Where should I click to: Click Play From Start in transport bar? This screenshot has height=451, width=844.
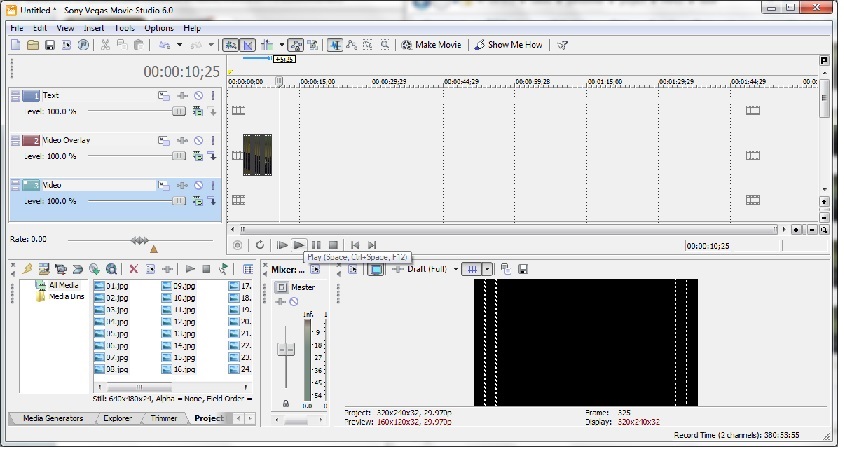pyautogui.click(x=282, y=246)
